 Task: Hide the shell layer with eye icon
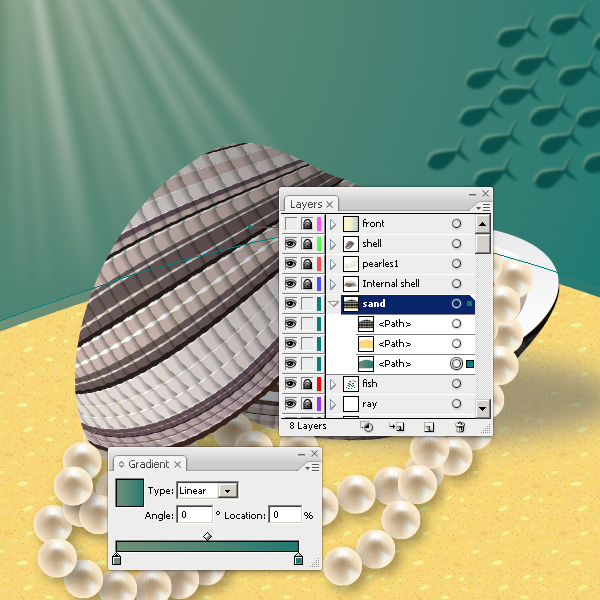pyautogui.click(x=291, y=244)
